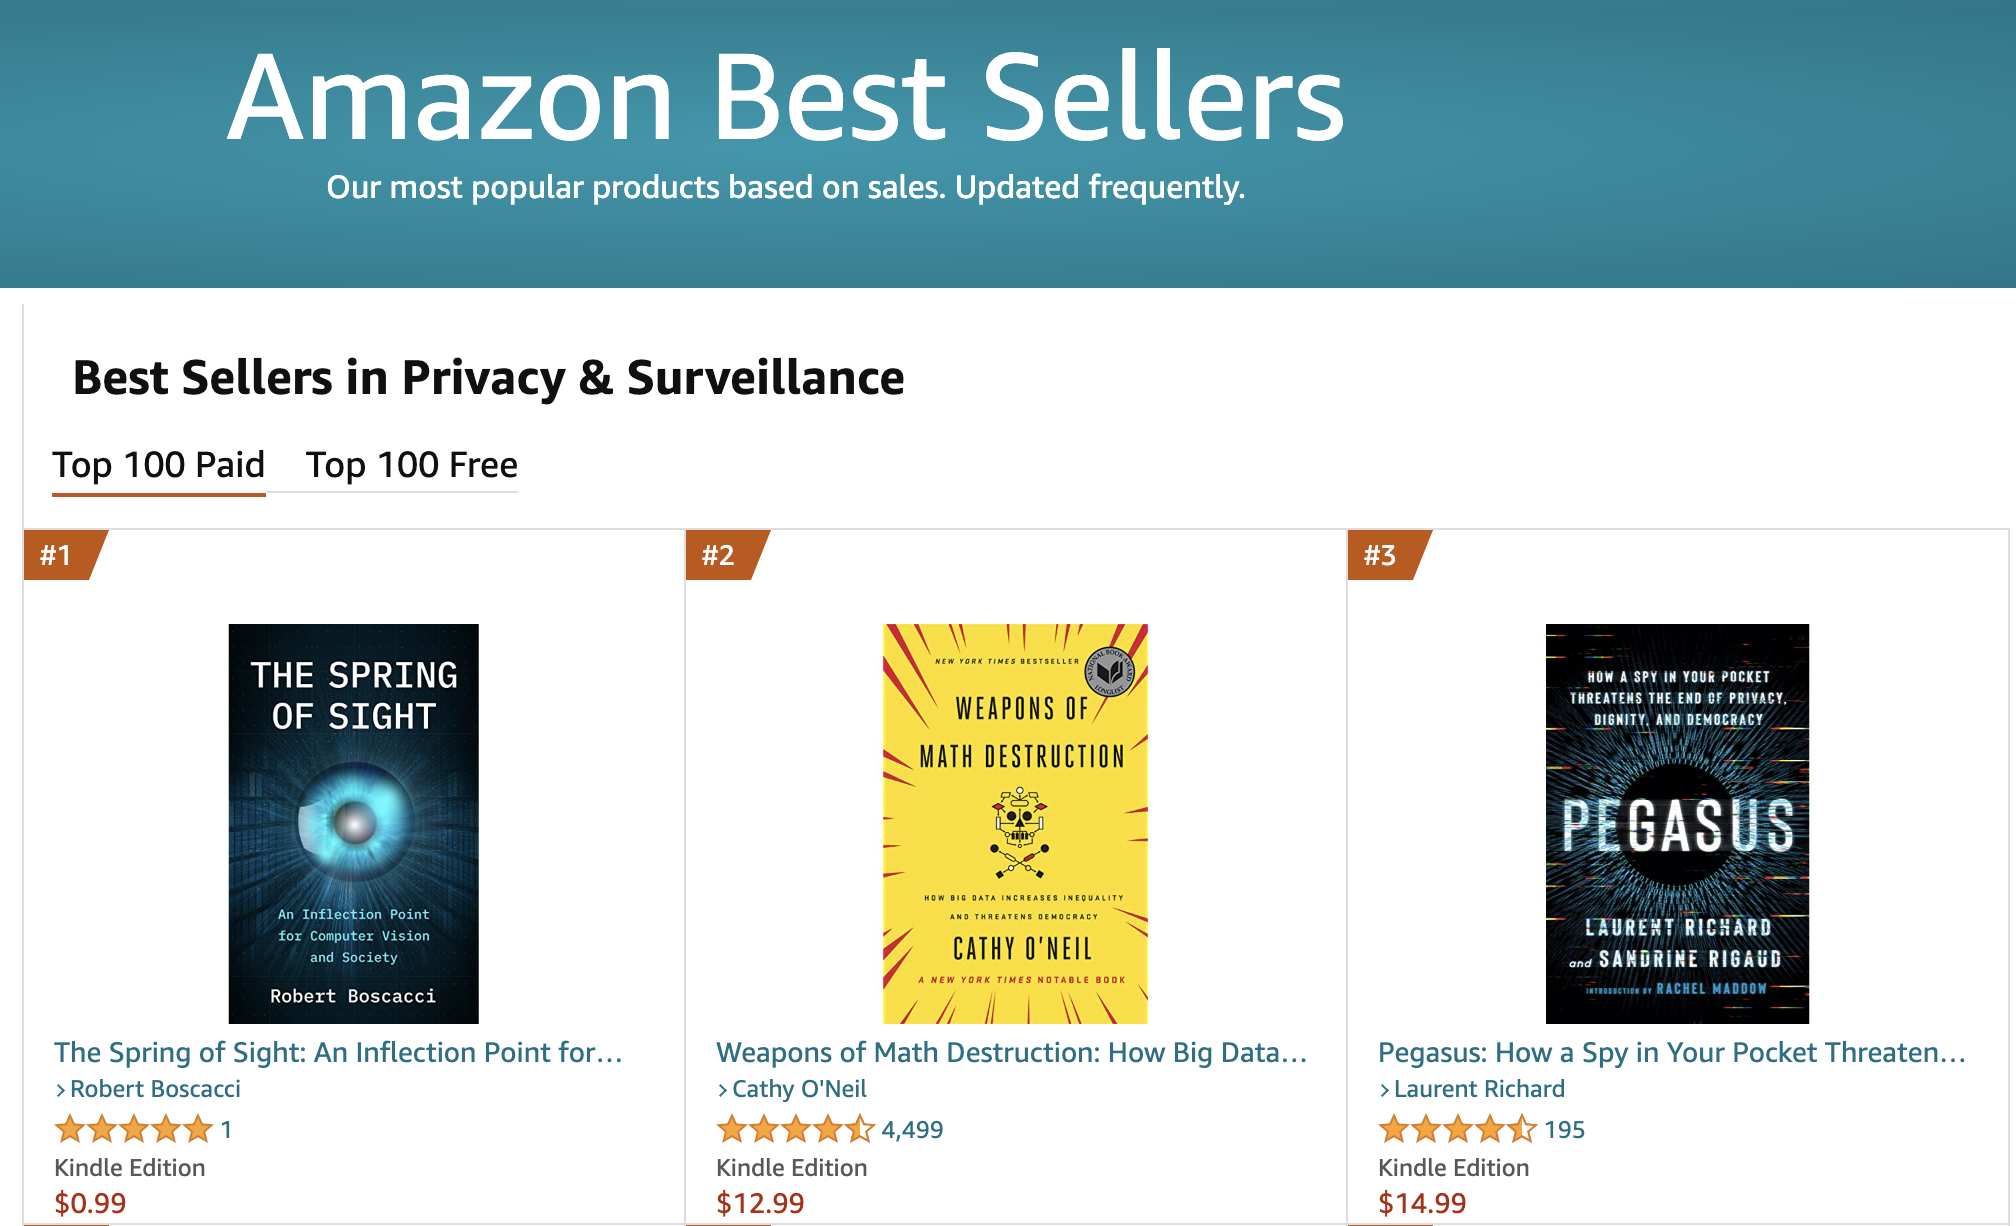Open the 4,499 reviews count
Screen dimensions: 2016x1226
[x=912, y=1130]
